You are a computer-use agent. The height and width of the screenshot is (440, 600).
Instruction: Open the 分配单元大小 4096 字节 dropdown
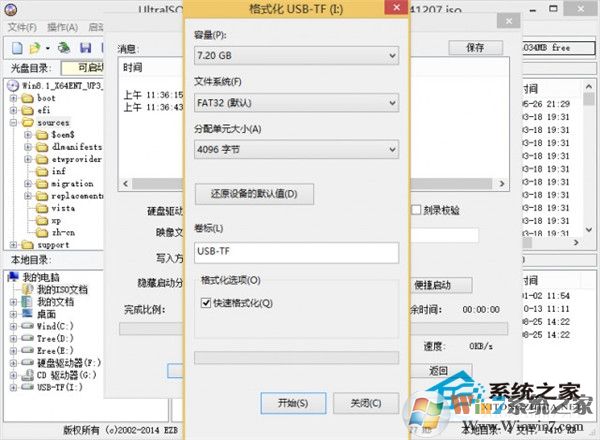tap(296, 150)
